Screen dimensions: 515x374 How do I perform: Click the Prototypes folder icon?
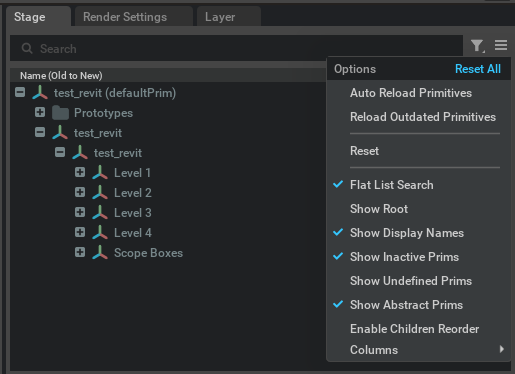(x=60, y=113)
